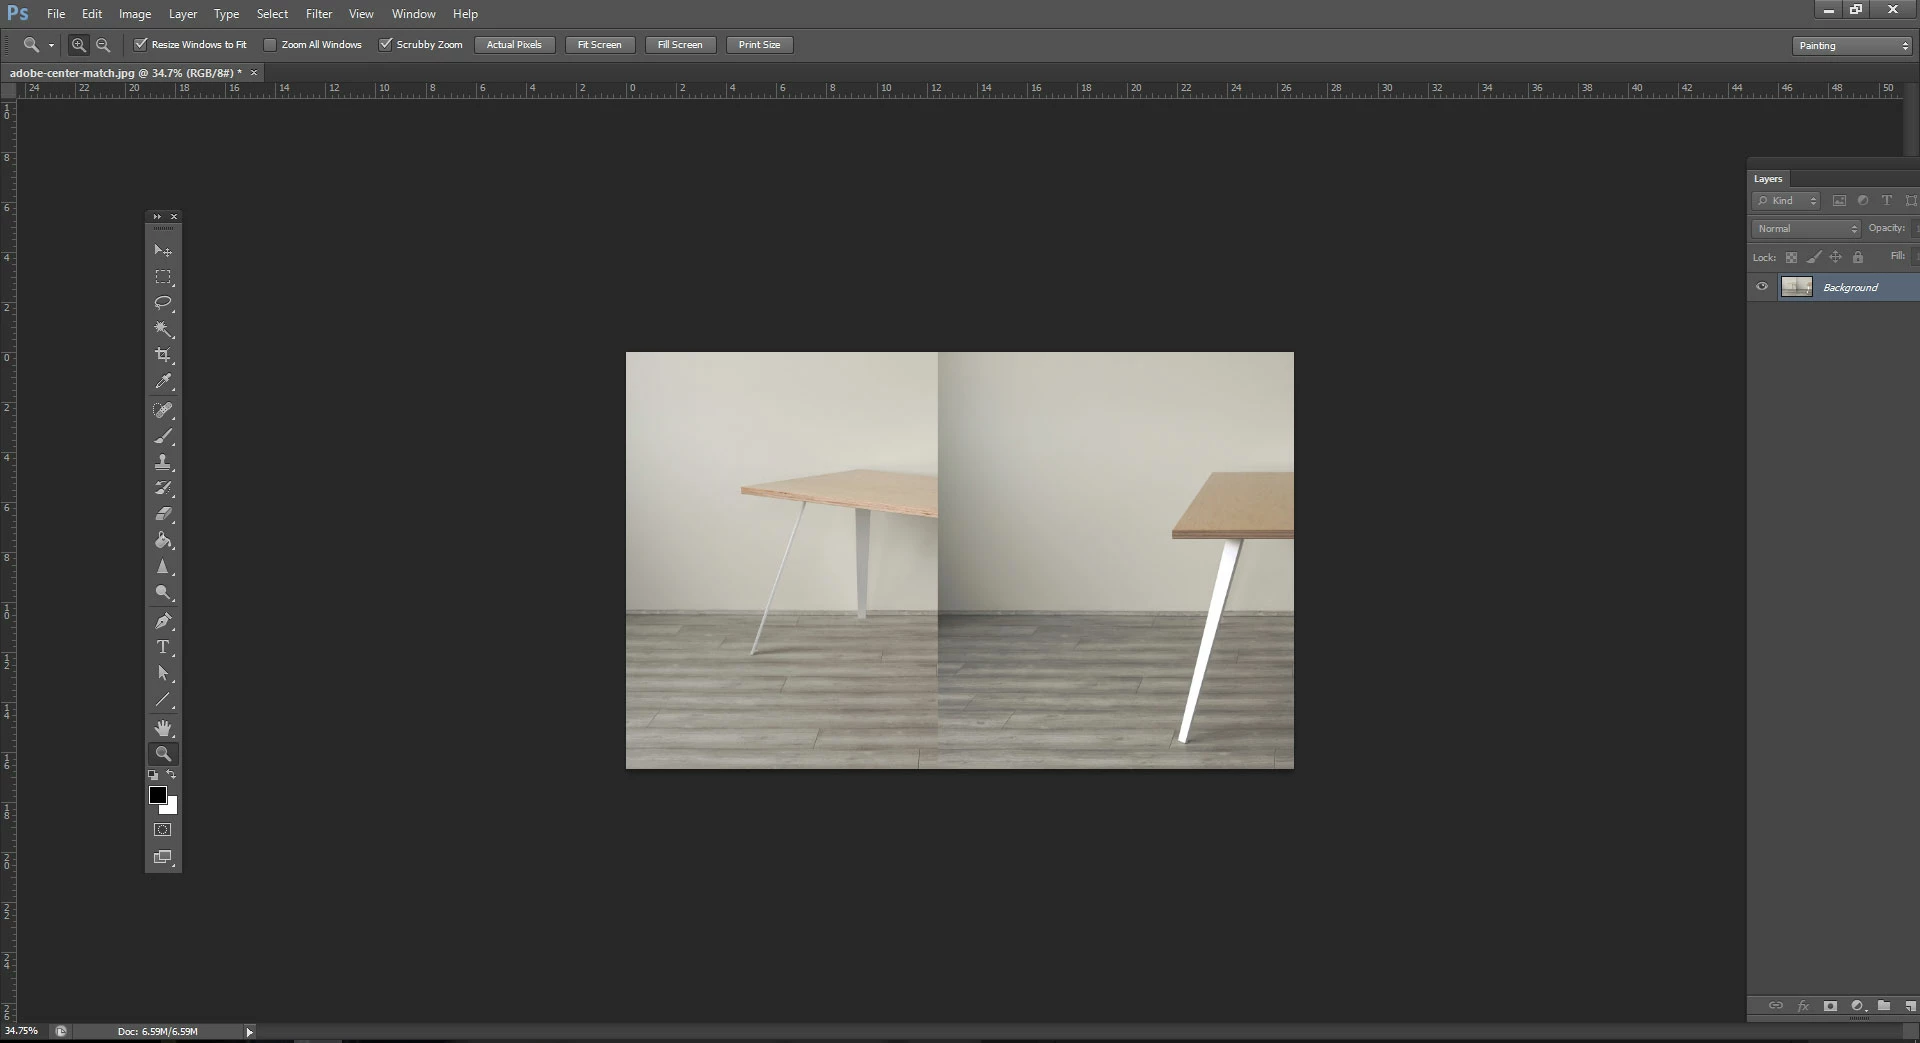Open the Painting workspace dropdown
This screenshot has width=1920, height=1043.
[x=1852, y=46]
